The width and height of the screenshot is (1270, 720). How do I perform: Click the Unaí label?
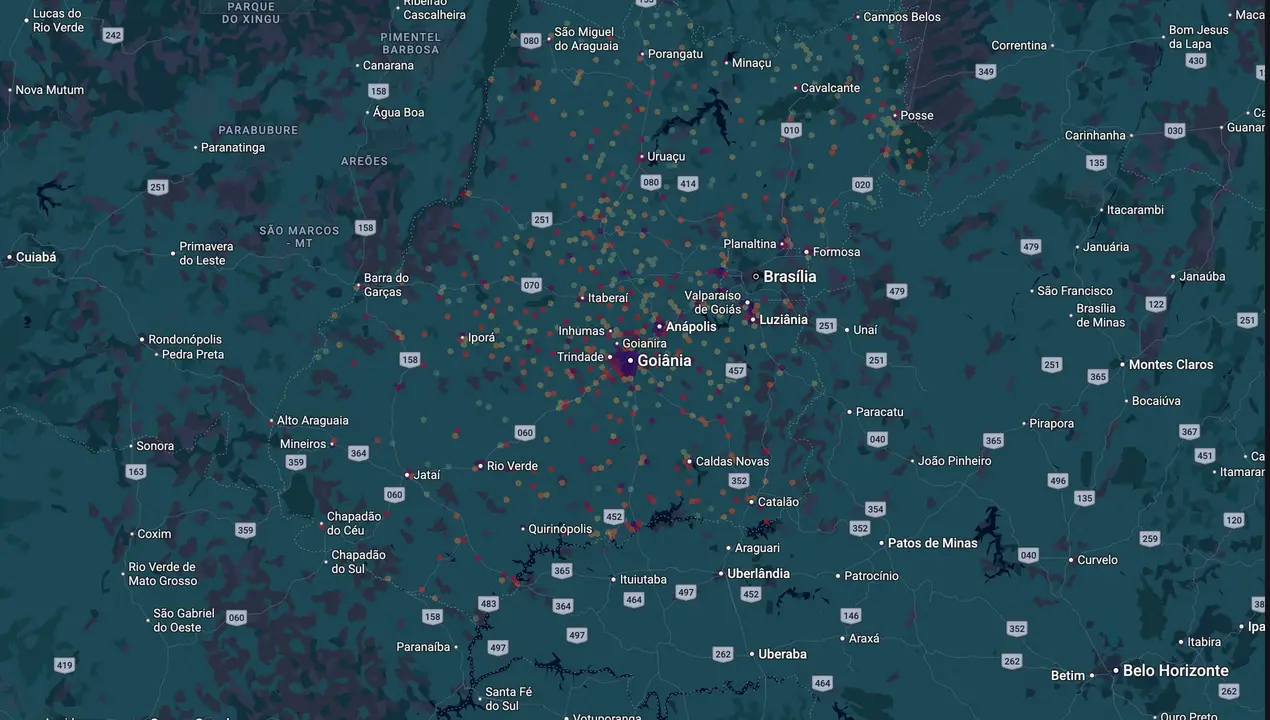[x=865, y=330]
